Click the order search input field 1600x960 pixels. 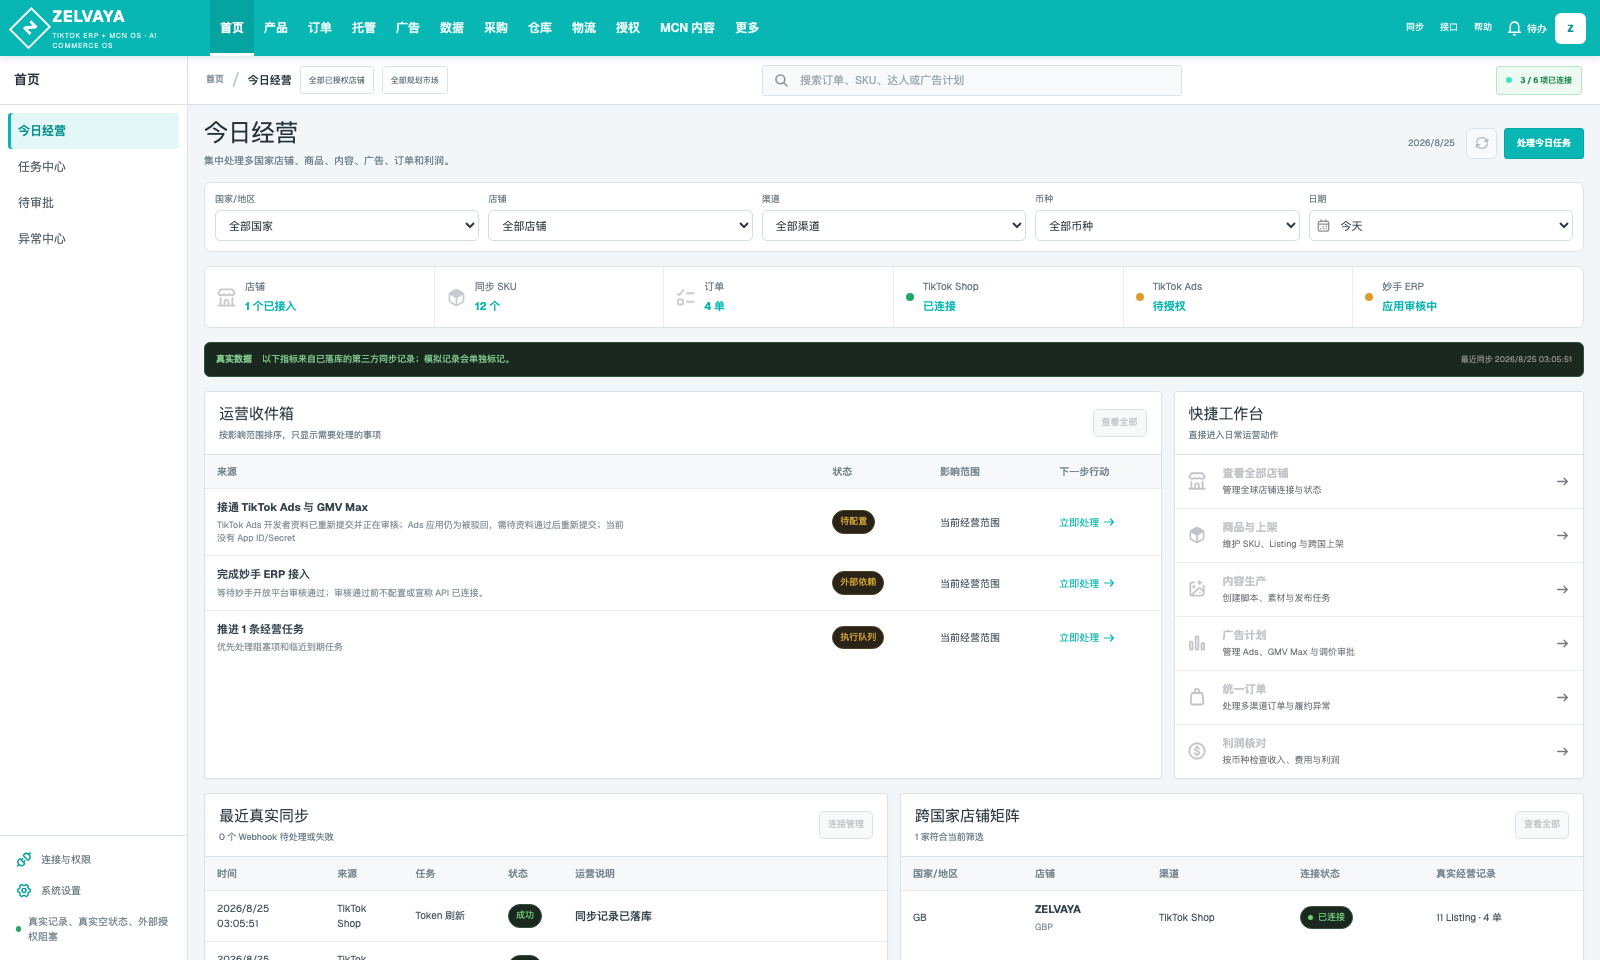point(972,80)
